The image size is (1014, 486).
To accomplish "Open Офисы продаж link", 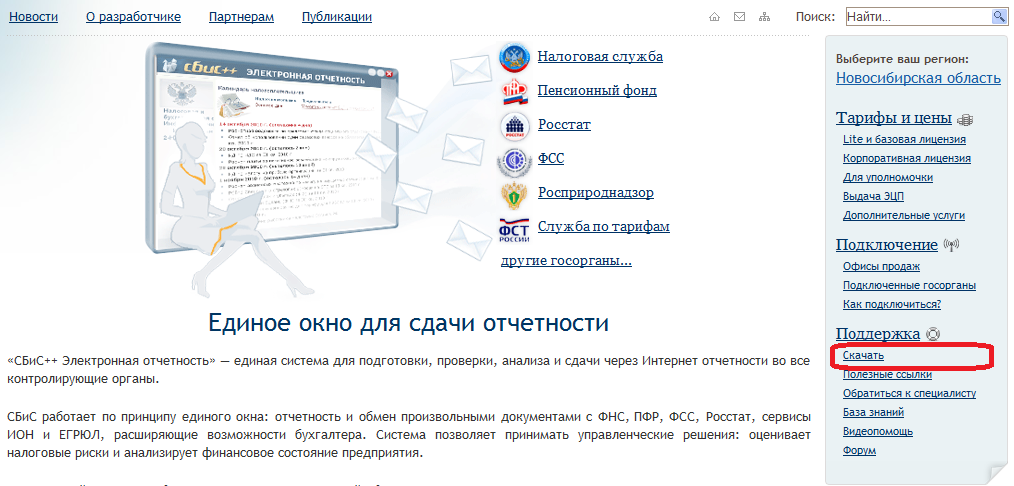I will (x=881, y=266).
